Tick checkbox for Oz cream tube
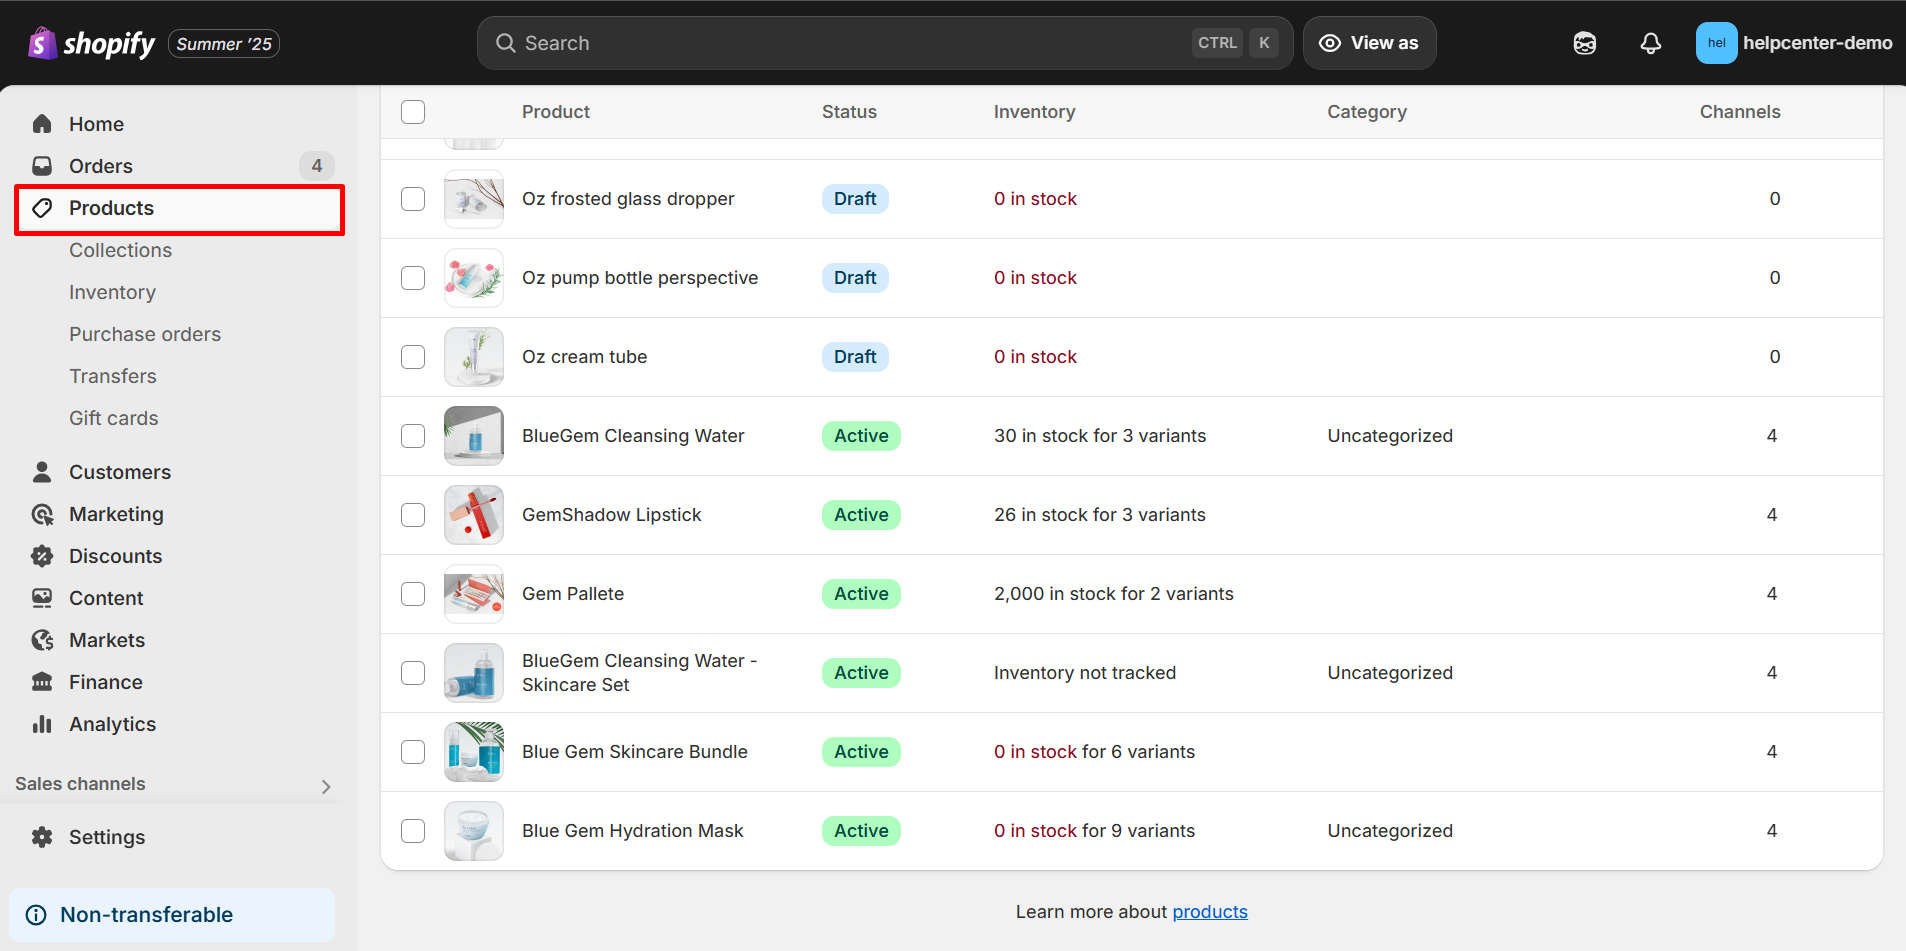The image size is (1906, 951). point(413,357)
